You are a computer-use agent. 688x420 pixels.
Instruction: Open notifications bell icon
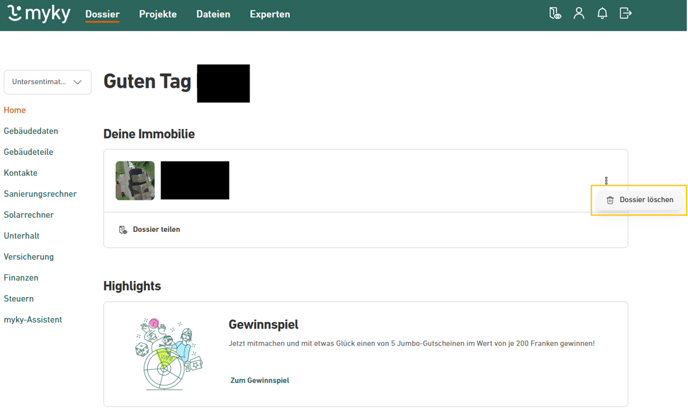(602, 14)
